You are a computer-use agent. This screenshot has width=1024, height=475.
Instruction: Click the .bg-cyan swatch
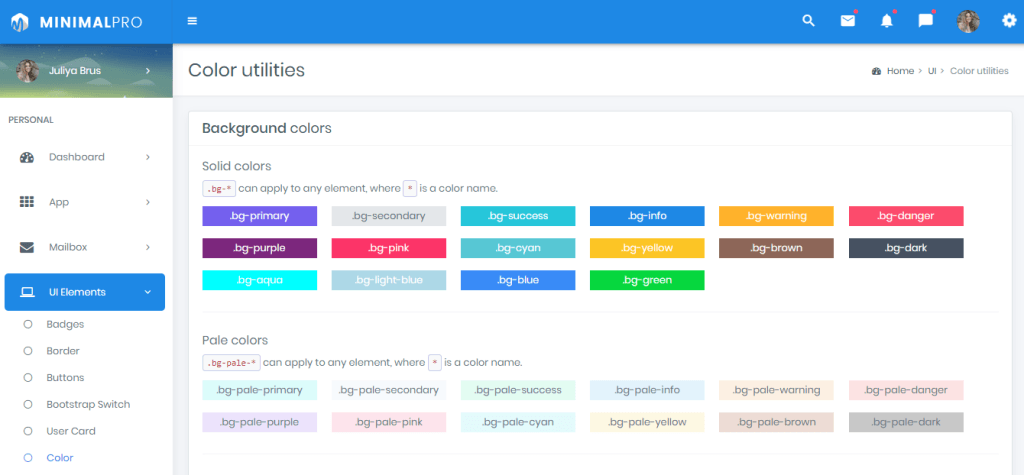point(518,248)
